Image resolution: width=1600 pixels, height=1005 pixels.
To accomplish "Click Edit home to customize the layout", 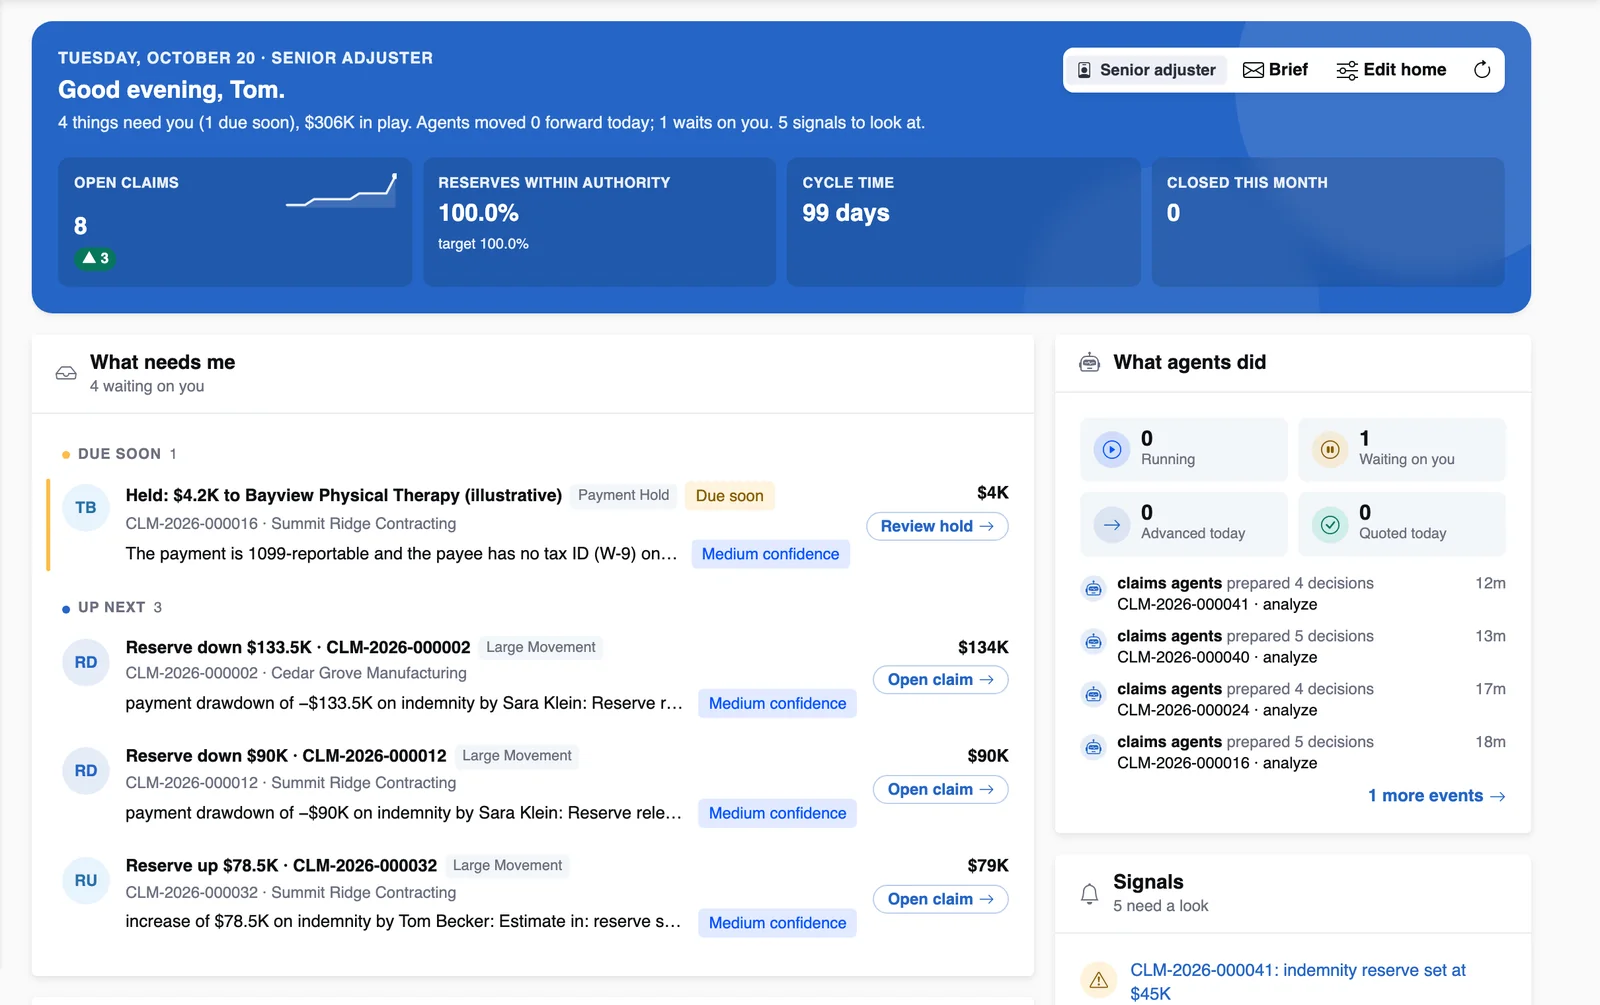I will [x=1391, y=70].
